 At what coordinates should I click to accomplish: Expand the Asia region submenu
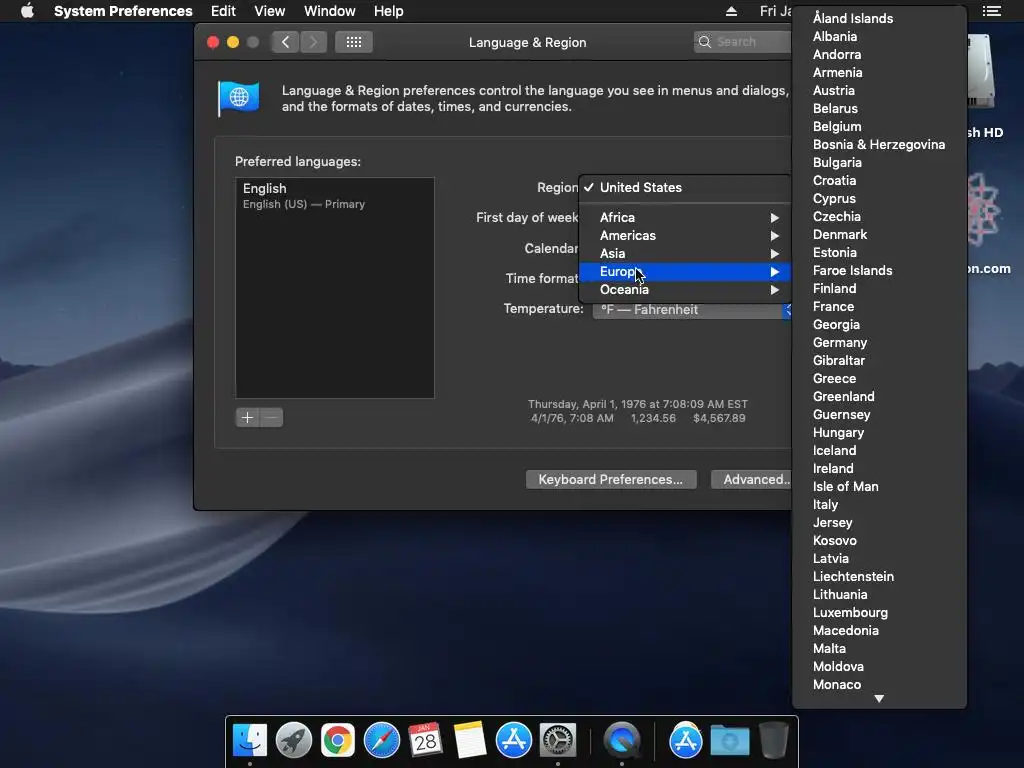(x=685, y=253)
